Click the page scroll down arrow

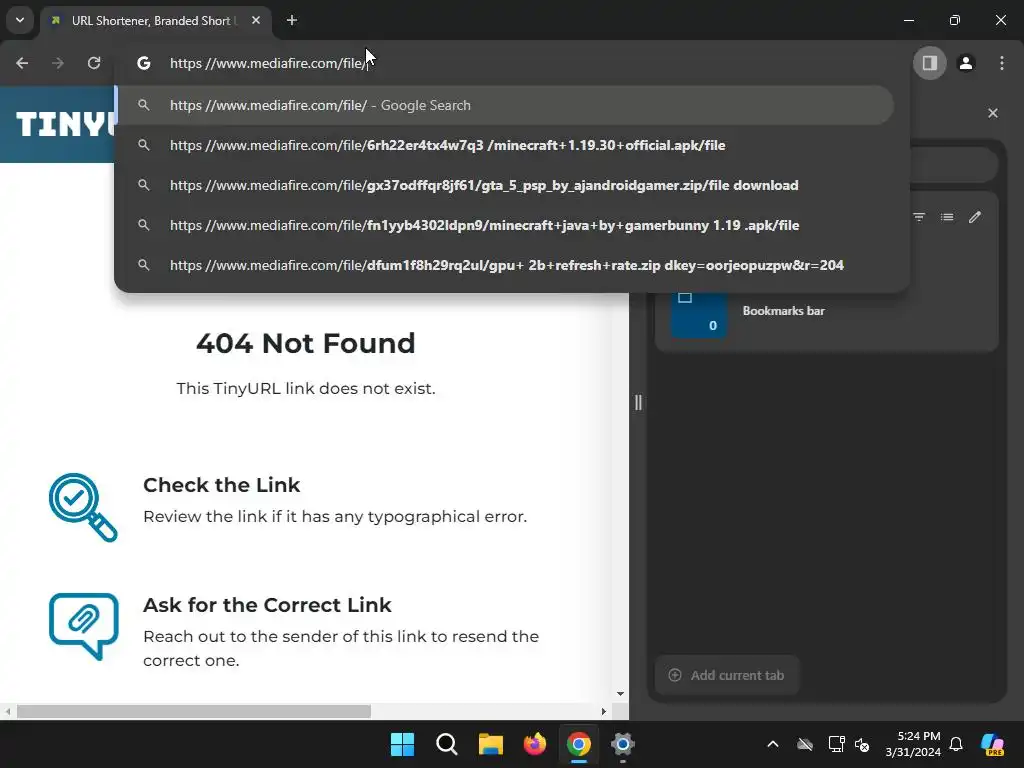click(620, 694)
